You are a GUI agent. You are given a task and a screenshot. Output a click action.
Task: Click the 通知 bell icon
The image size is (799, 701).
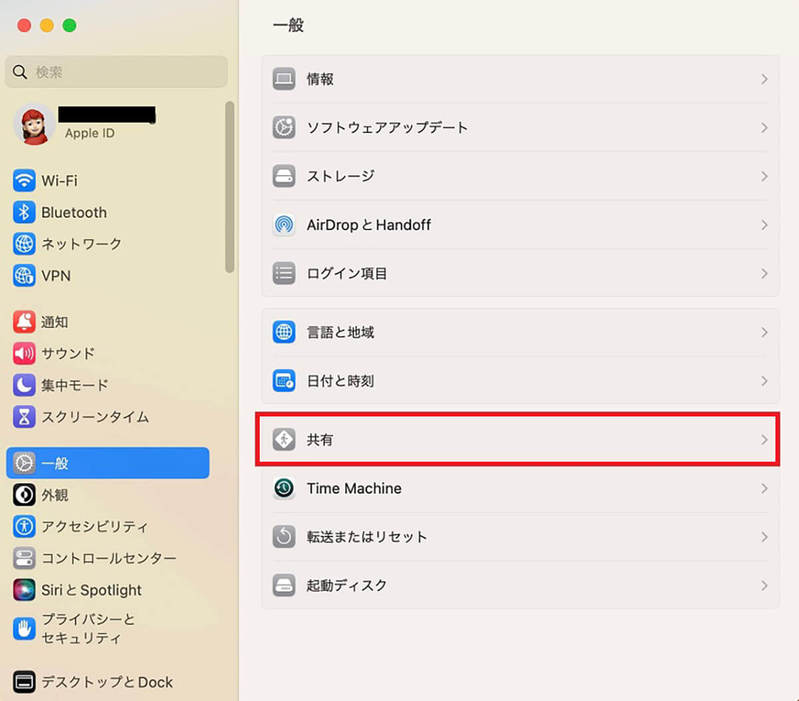[x=24, y=322]
